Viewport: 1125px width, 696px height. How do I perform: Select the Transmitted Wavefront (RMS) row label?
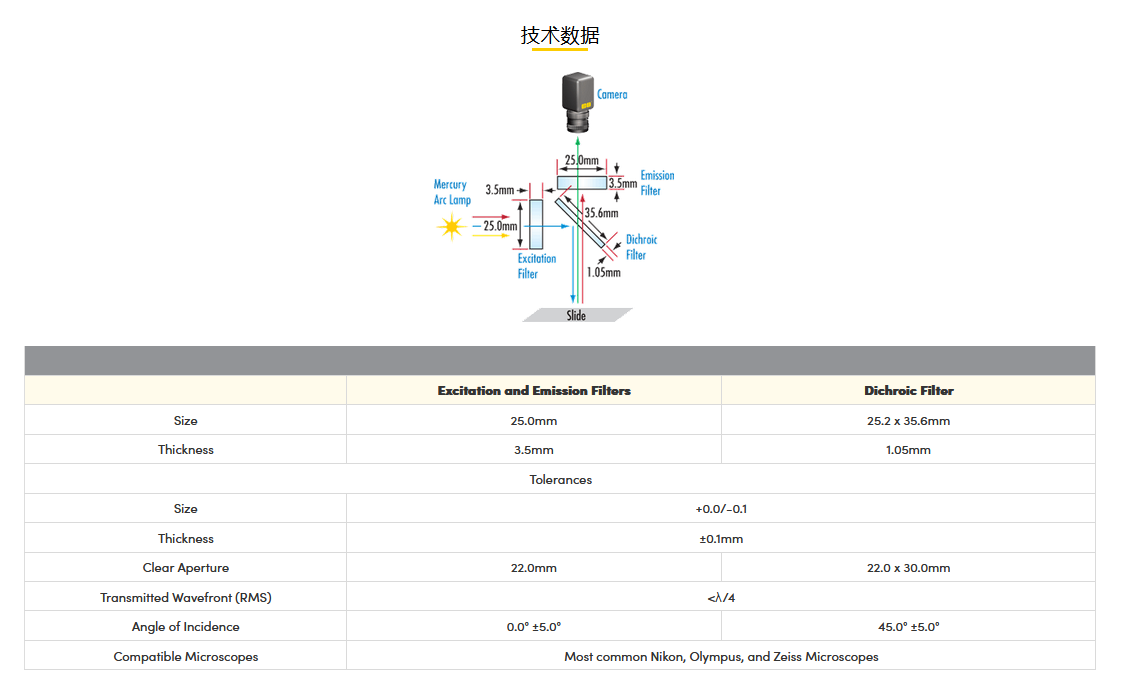186,598
